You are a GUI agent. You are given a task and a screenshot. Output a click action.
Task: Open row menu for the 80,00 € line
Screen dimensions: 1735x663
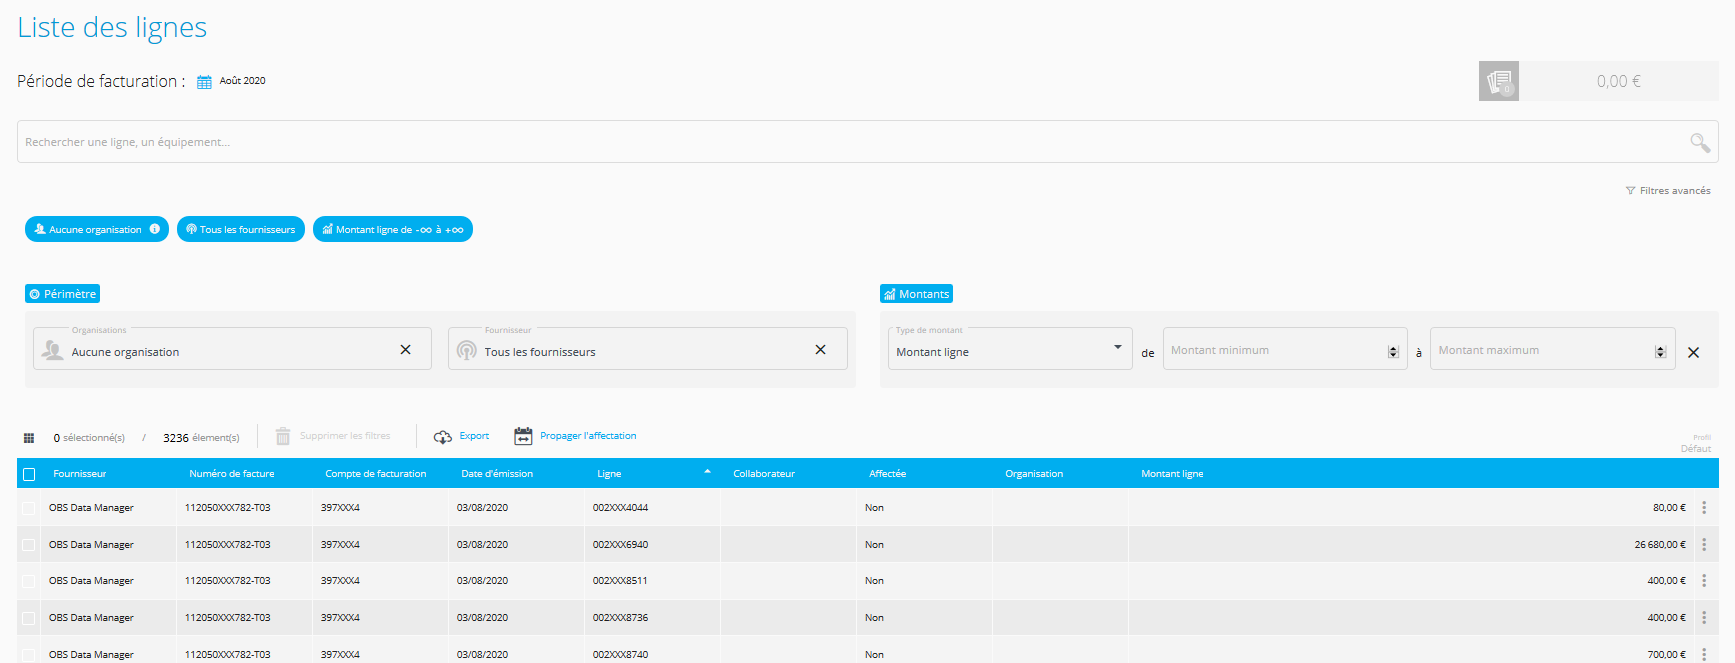point(1704,508)
